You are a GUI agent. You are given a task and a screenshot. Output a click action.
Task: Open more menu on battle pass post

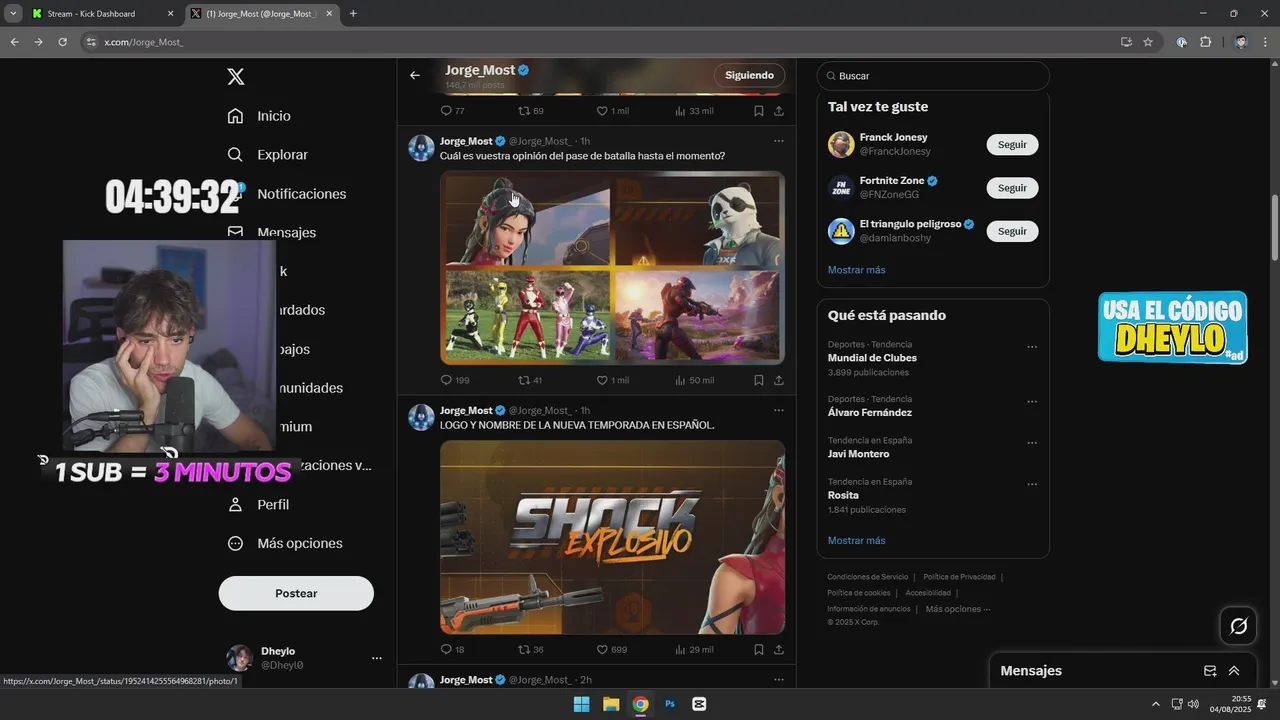[x=778, y=141]
